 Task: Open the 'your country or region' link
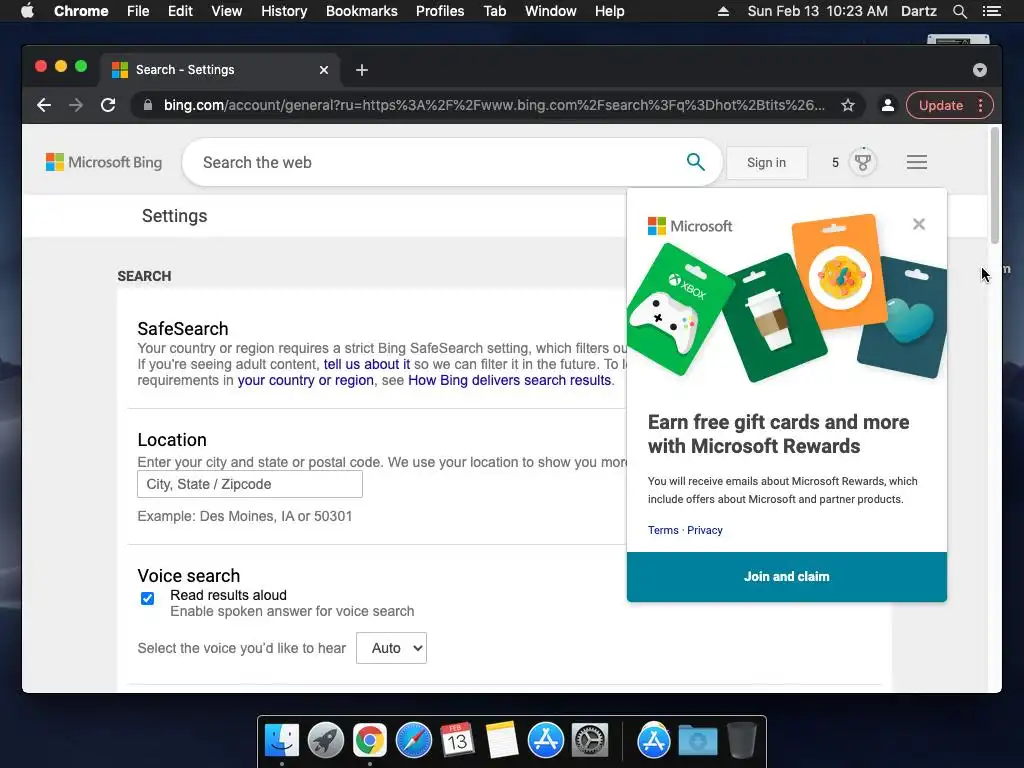pos(306,380)
